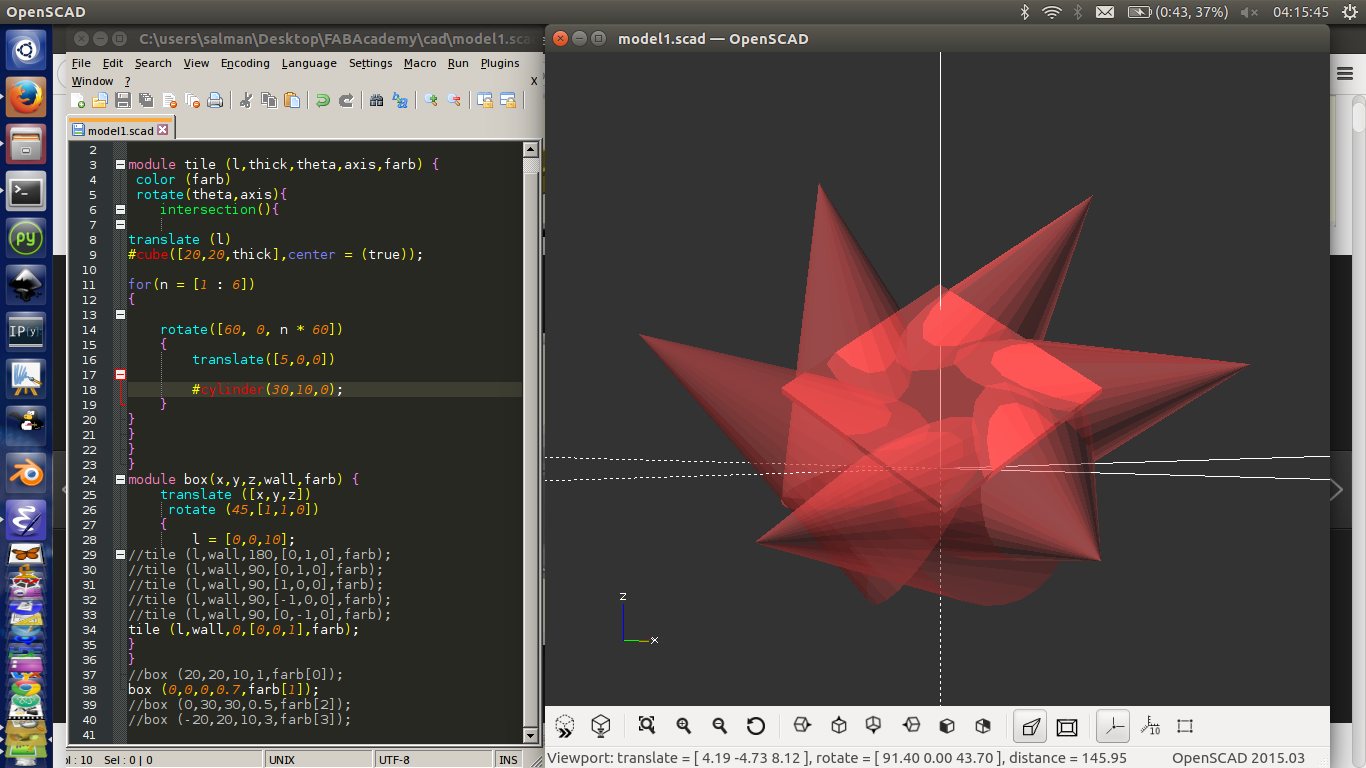The width and height of the screenshot is (1366, 768).
Task: Save the file using the Save toolbar icon
Action: pos(123,100)
